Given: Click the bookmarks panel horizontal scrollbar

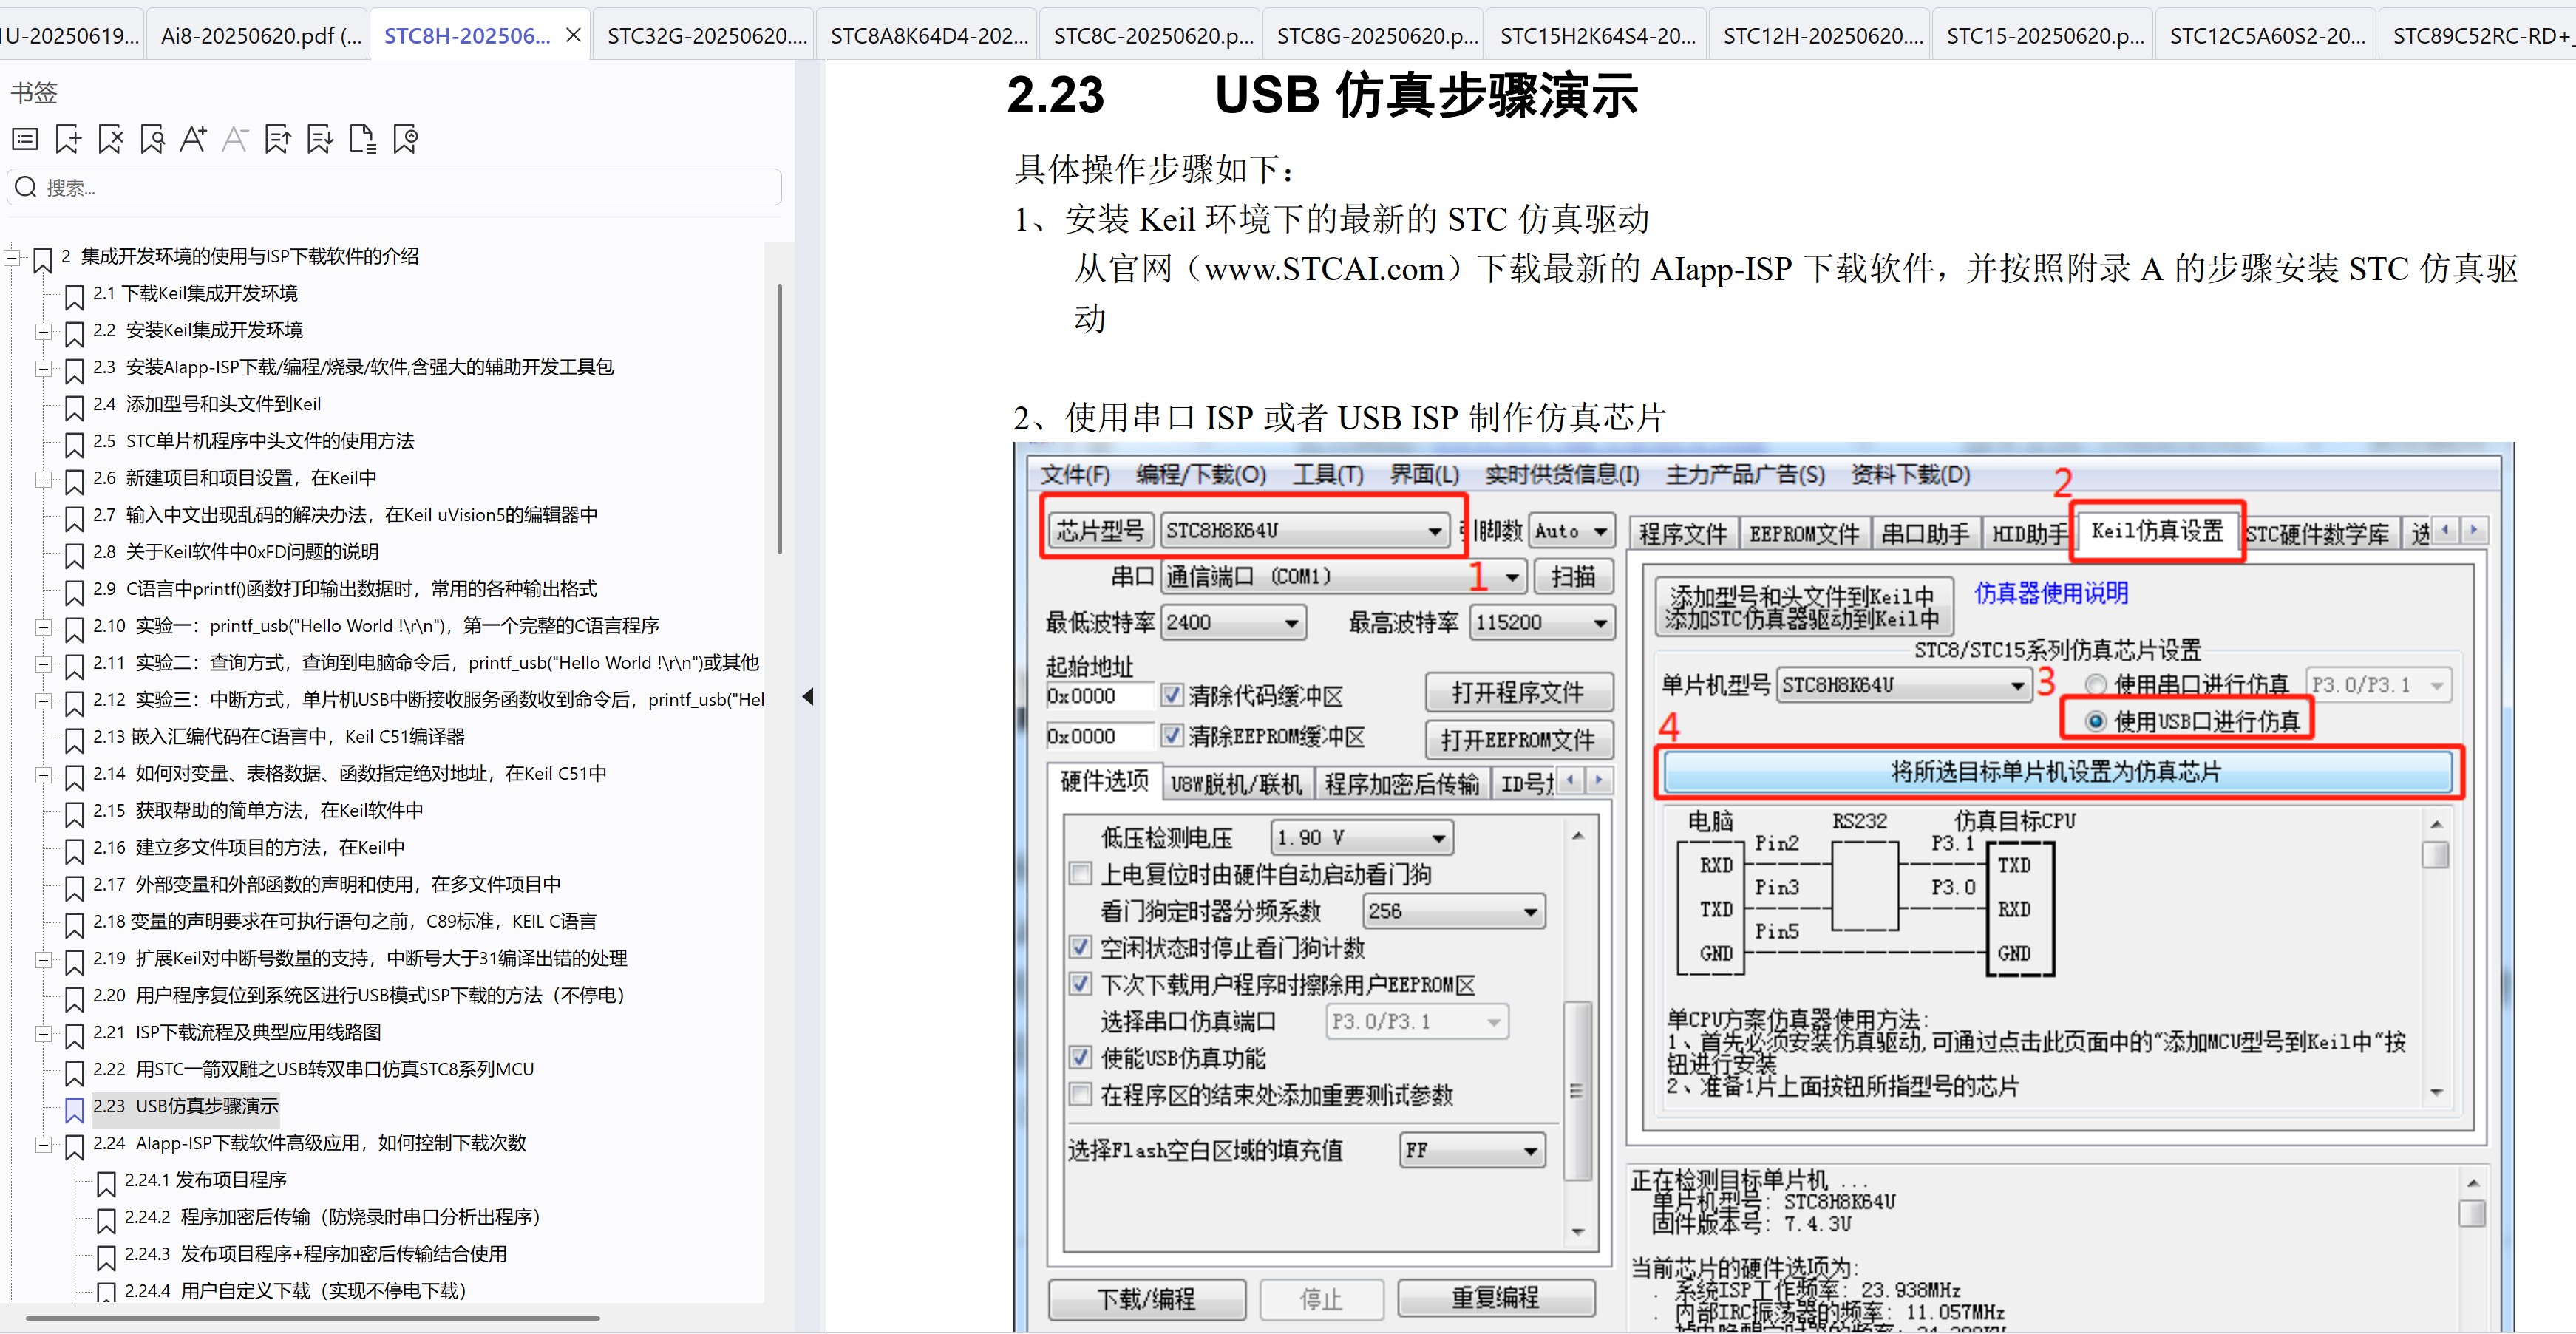Looking at the screenshot, I should (x=313, y=1318).
